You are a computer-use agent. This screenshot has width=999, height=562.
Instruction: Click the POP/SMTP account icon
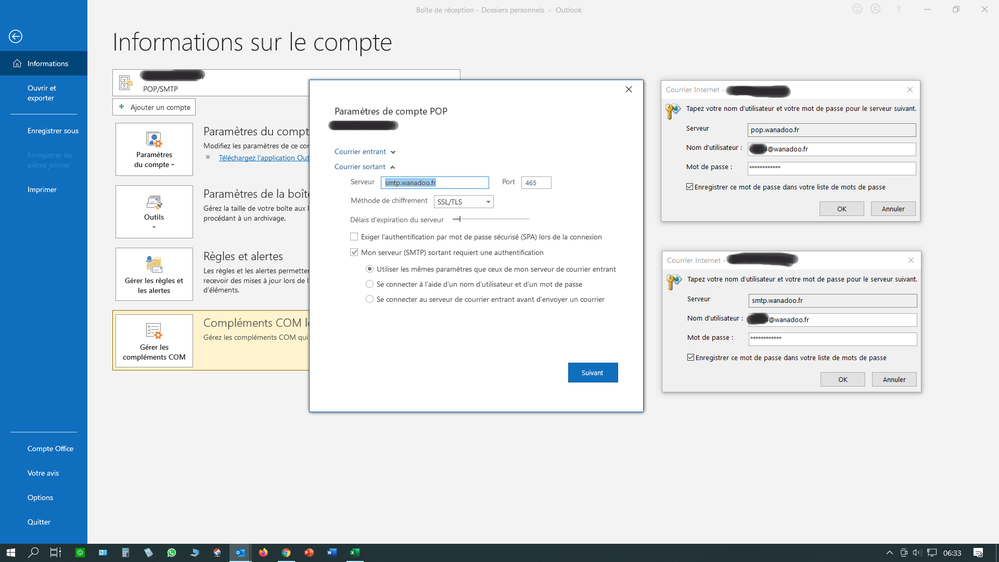point(126,82)
